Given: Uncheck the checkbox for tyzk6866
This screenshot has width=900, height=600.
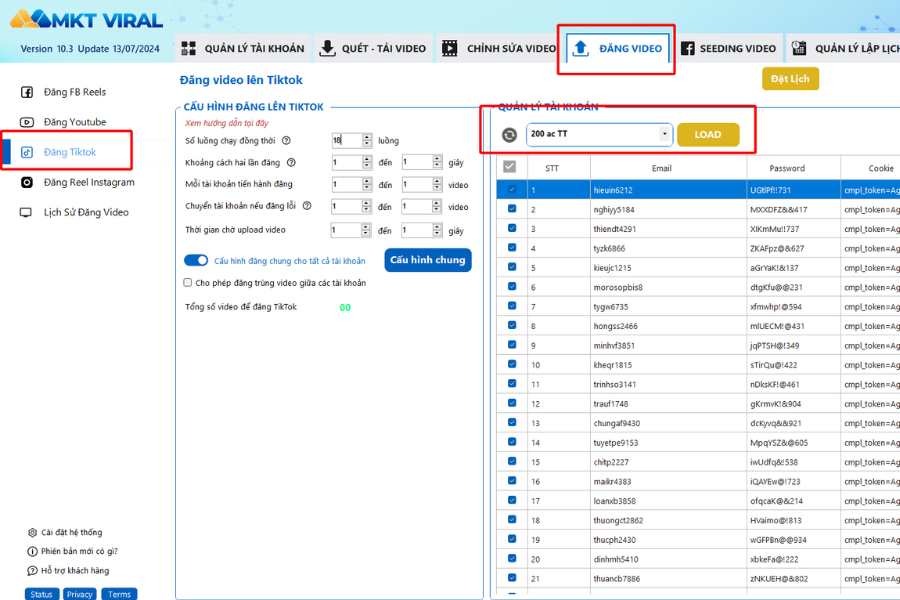Looking at the screenshot, I should coord(512,247).
